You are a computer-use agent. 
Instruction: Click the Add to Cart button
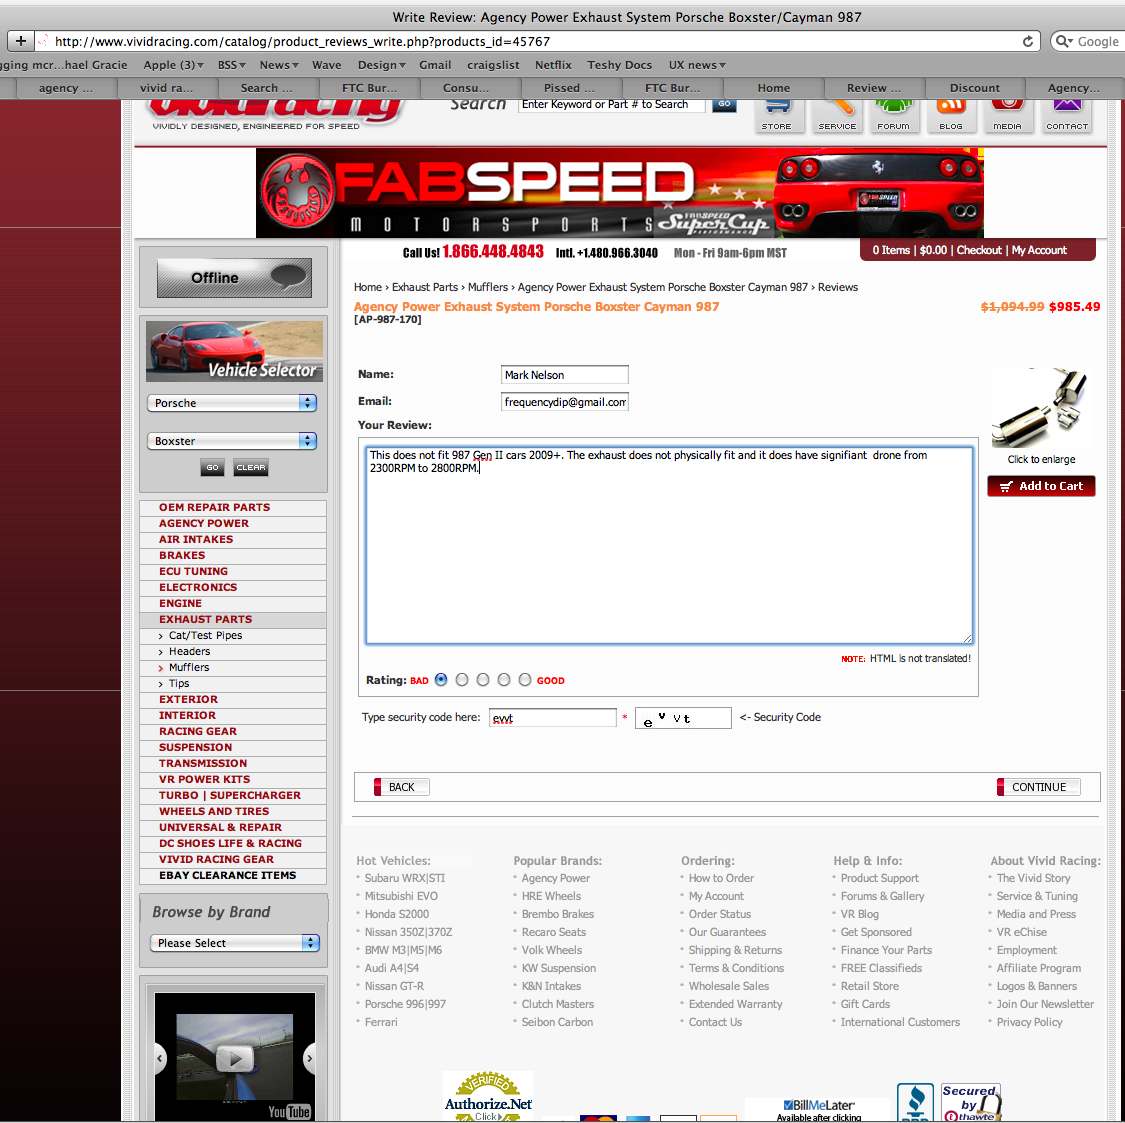(x=1041, y=486)
